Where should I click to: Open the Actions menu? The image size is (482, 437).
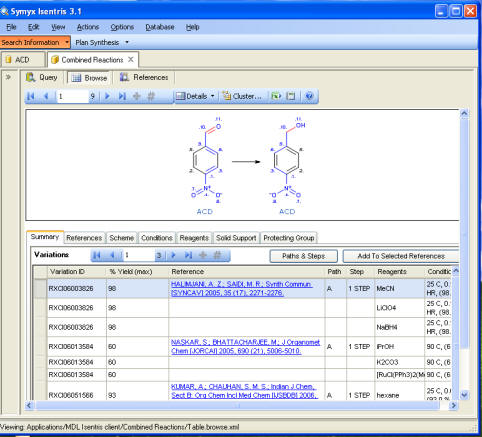88,27
